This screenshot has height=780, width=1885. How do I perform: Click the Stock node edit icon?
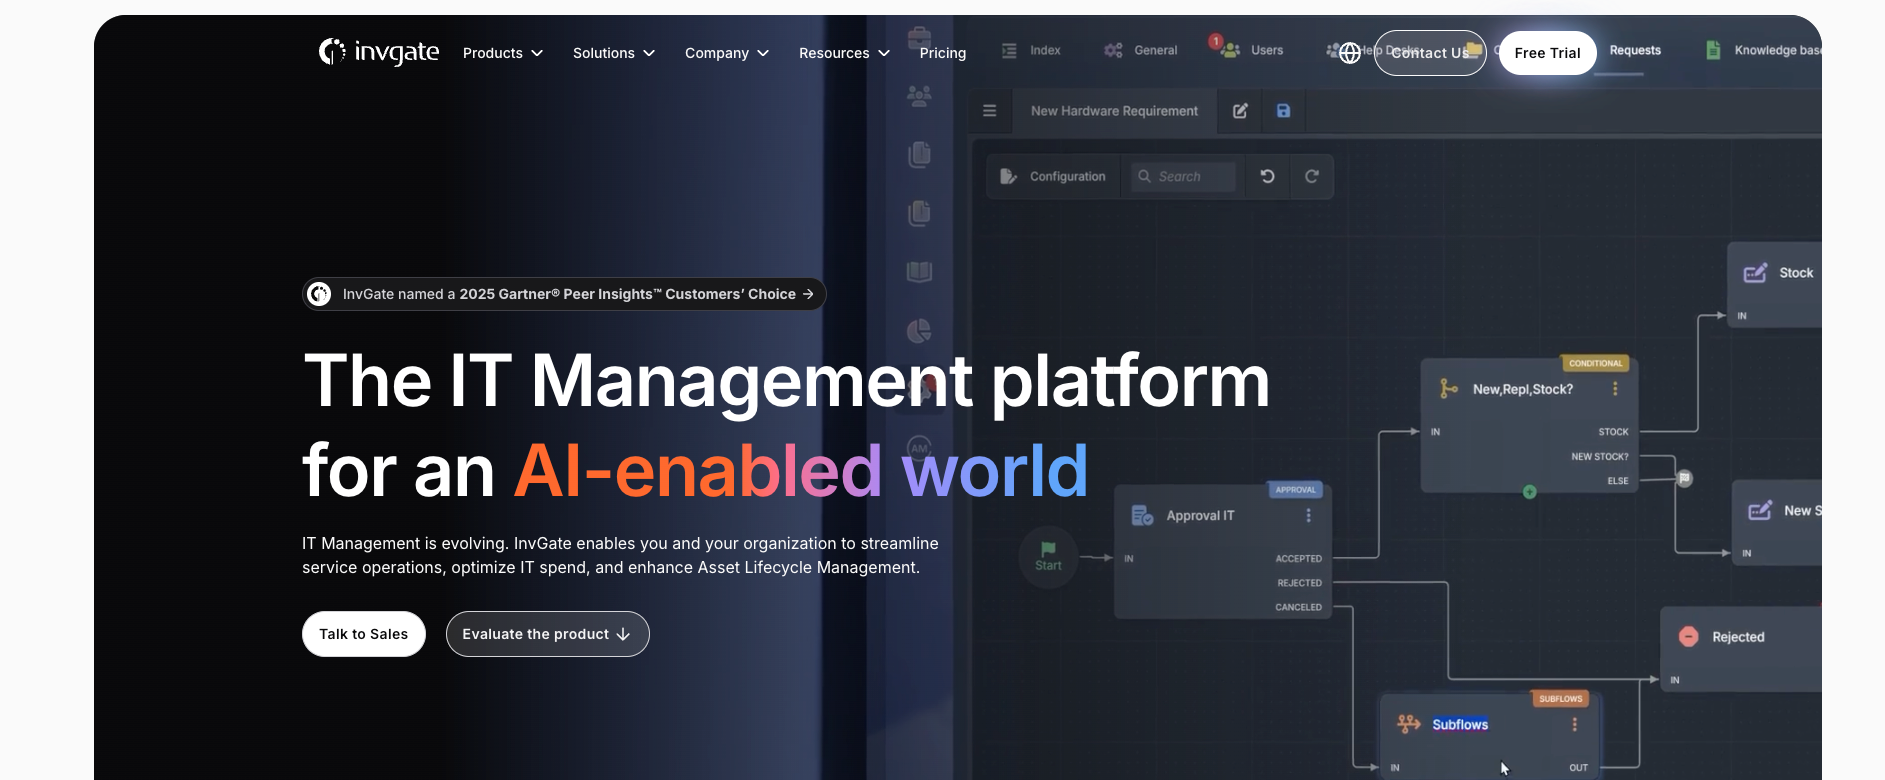tap(1755, 273)
